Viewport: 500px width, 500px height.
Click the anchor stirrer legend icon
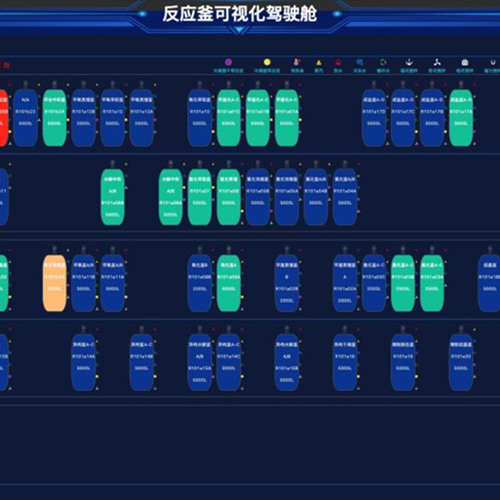(409, 62)
